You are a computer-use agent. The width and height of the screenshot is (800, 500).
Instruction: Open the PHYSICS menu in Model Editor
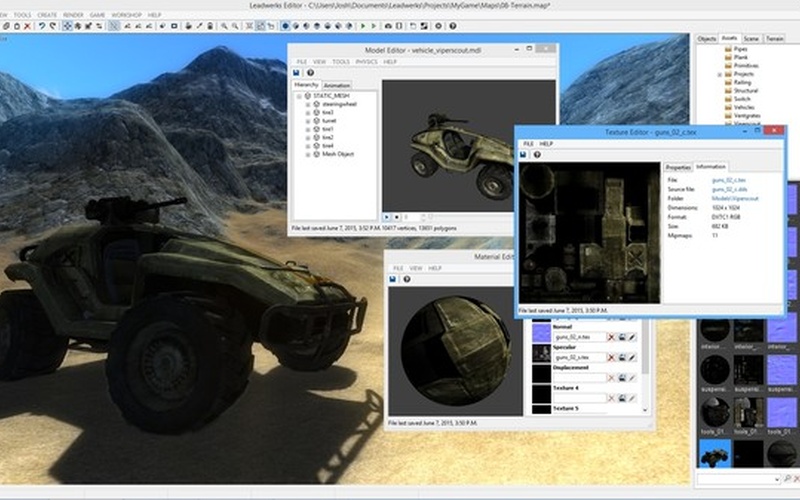tap(366, 61)
